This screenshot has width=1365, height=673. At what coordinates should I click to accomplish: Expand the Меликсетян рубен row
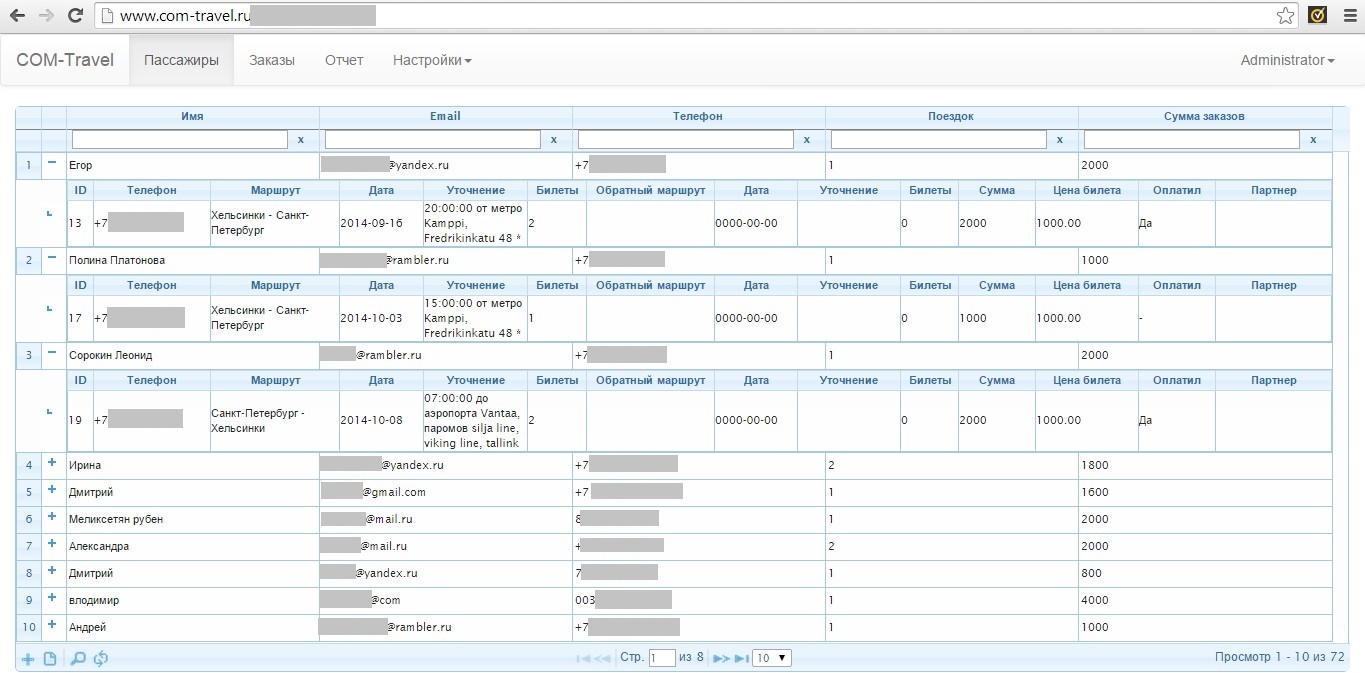[53, 517]
